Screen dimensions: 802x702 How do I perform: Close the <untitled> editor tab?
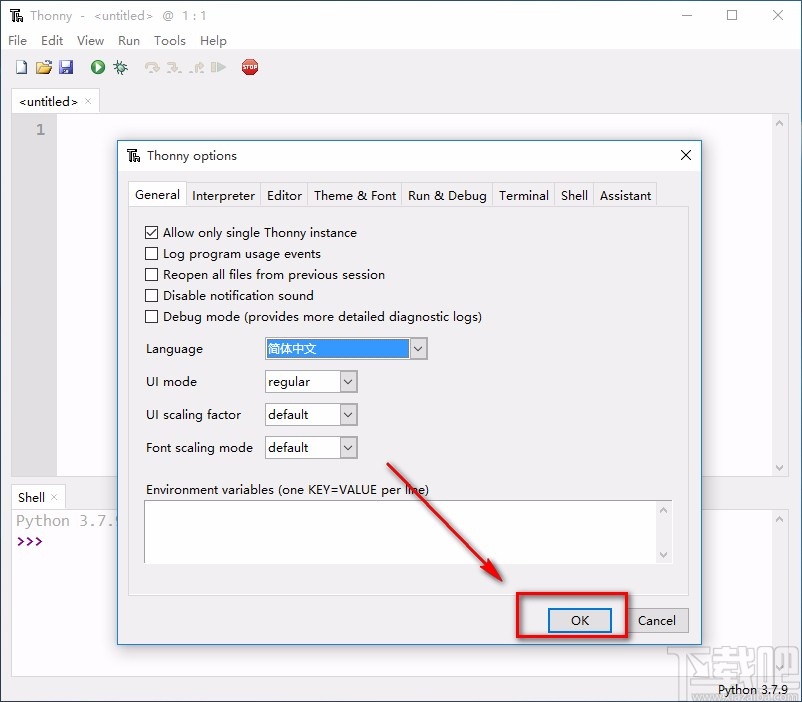tap(88, 101)
